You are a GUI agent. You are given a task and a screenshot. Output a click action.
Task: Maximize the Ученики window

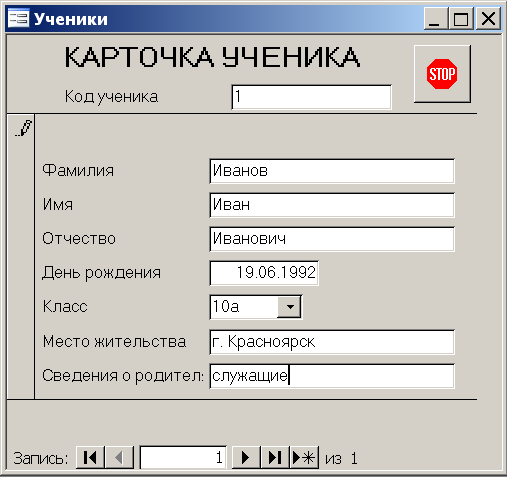point(461,19)
